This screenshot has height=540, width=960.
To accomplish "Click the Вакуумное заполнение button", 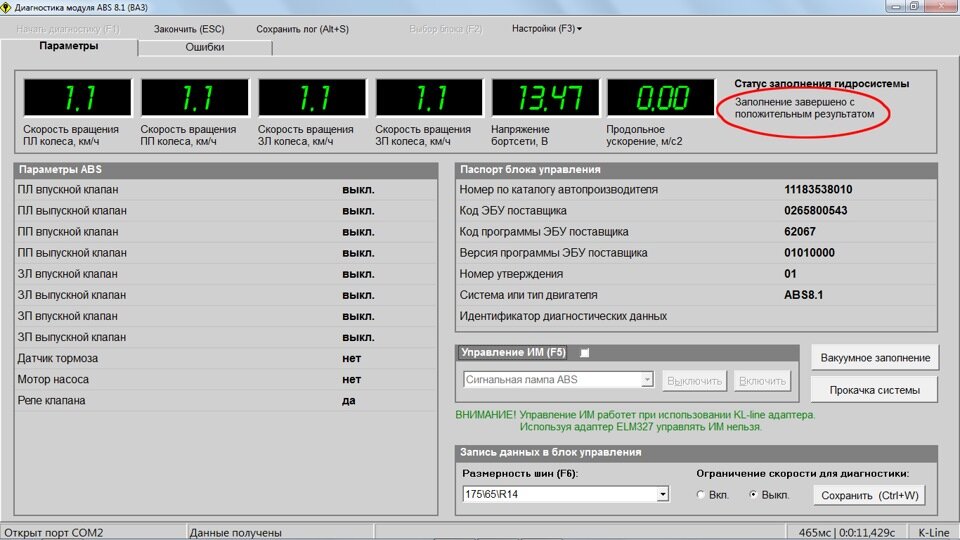I will (875, 358).
